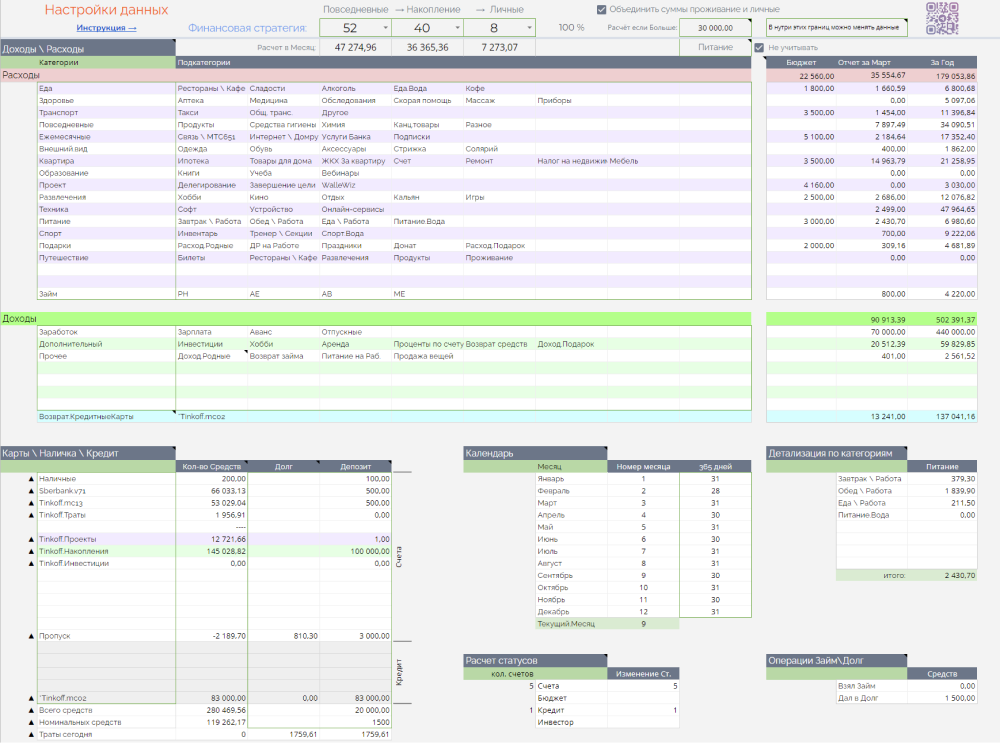
Task: Select the WalleWiz subcategory cell
Action: [x=355, y=186]
